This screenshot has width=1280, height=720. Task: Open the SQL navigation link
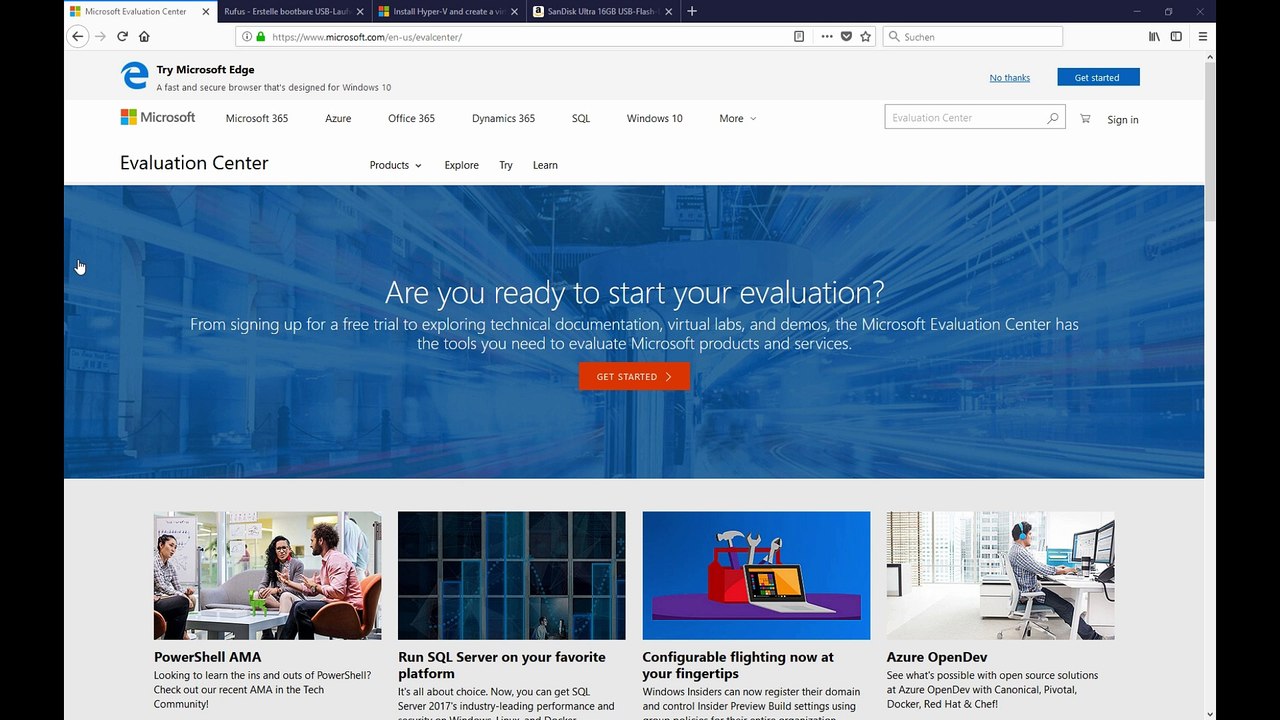[x=581, y=118]
